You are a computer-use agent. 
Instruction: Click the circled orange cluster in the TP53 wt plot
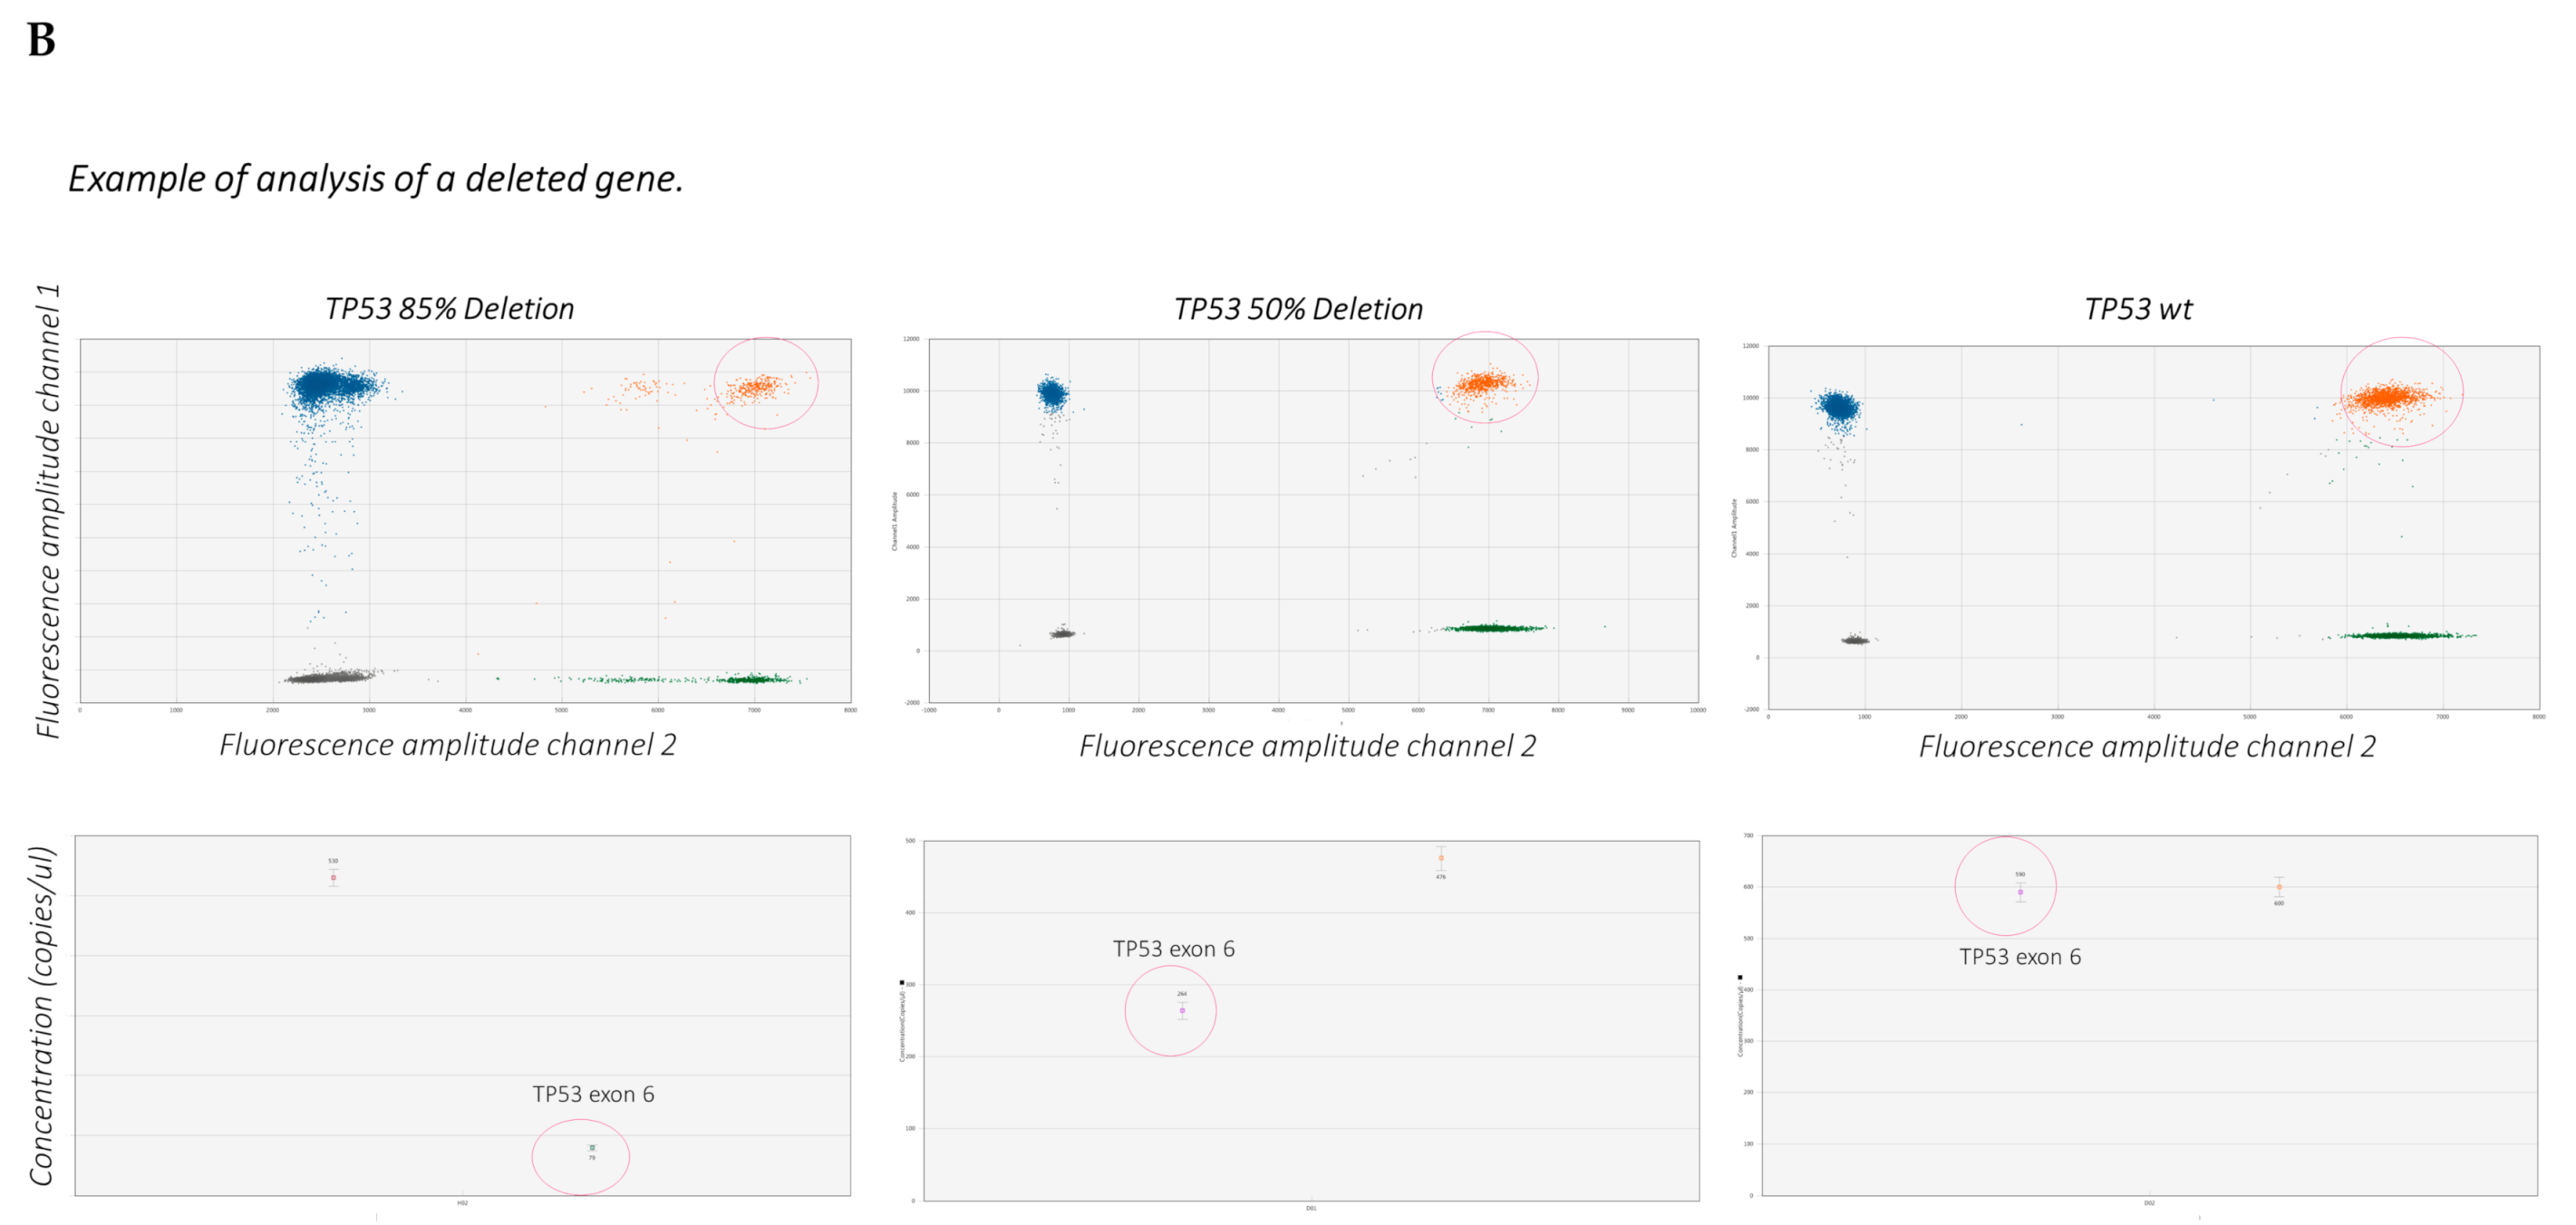[2389, 398]
